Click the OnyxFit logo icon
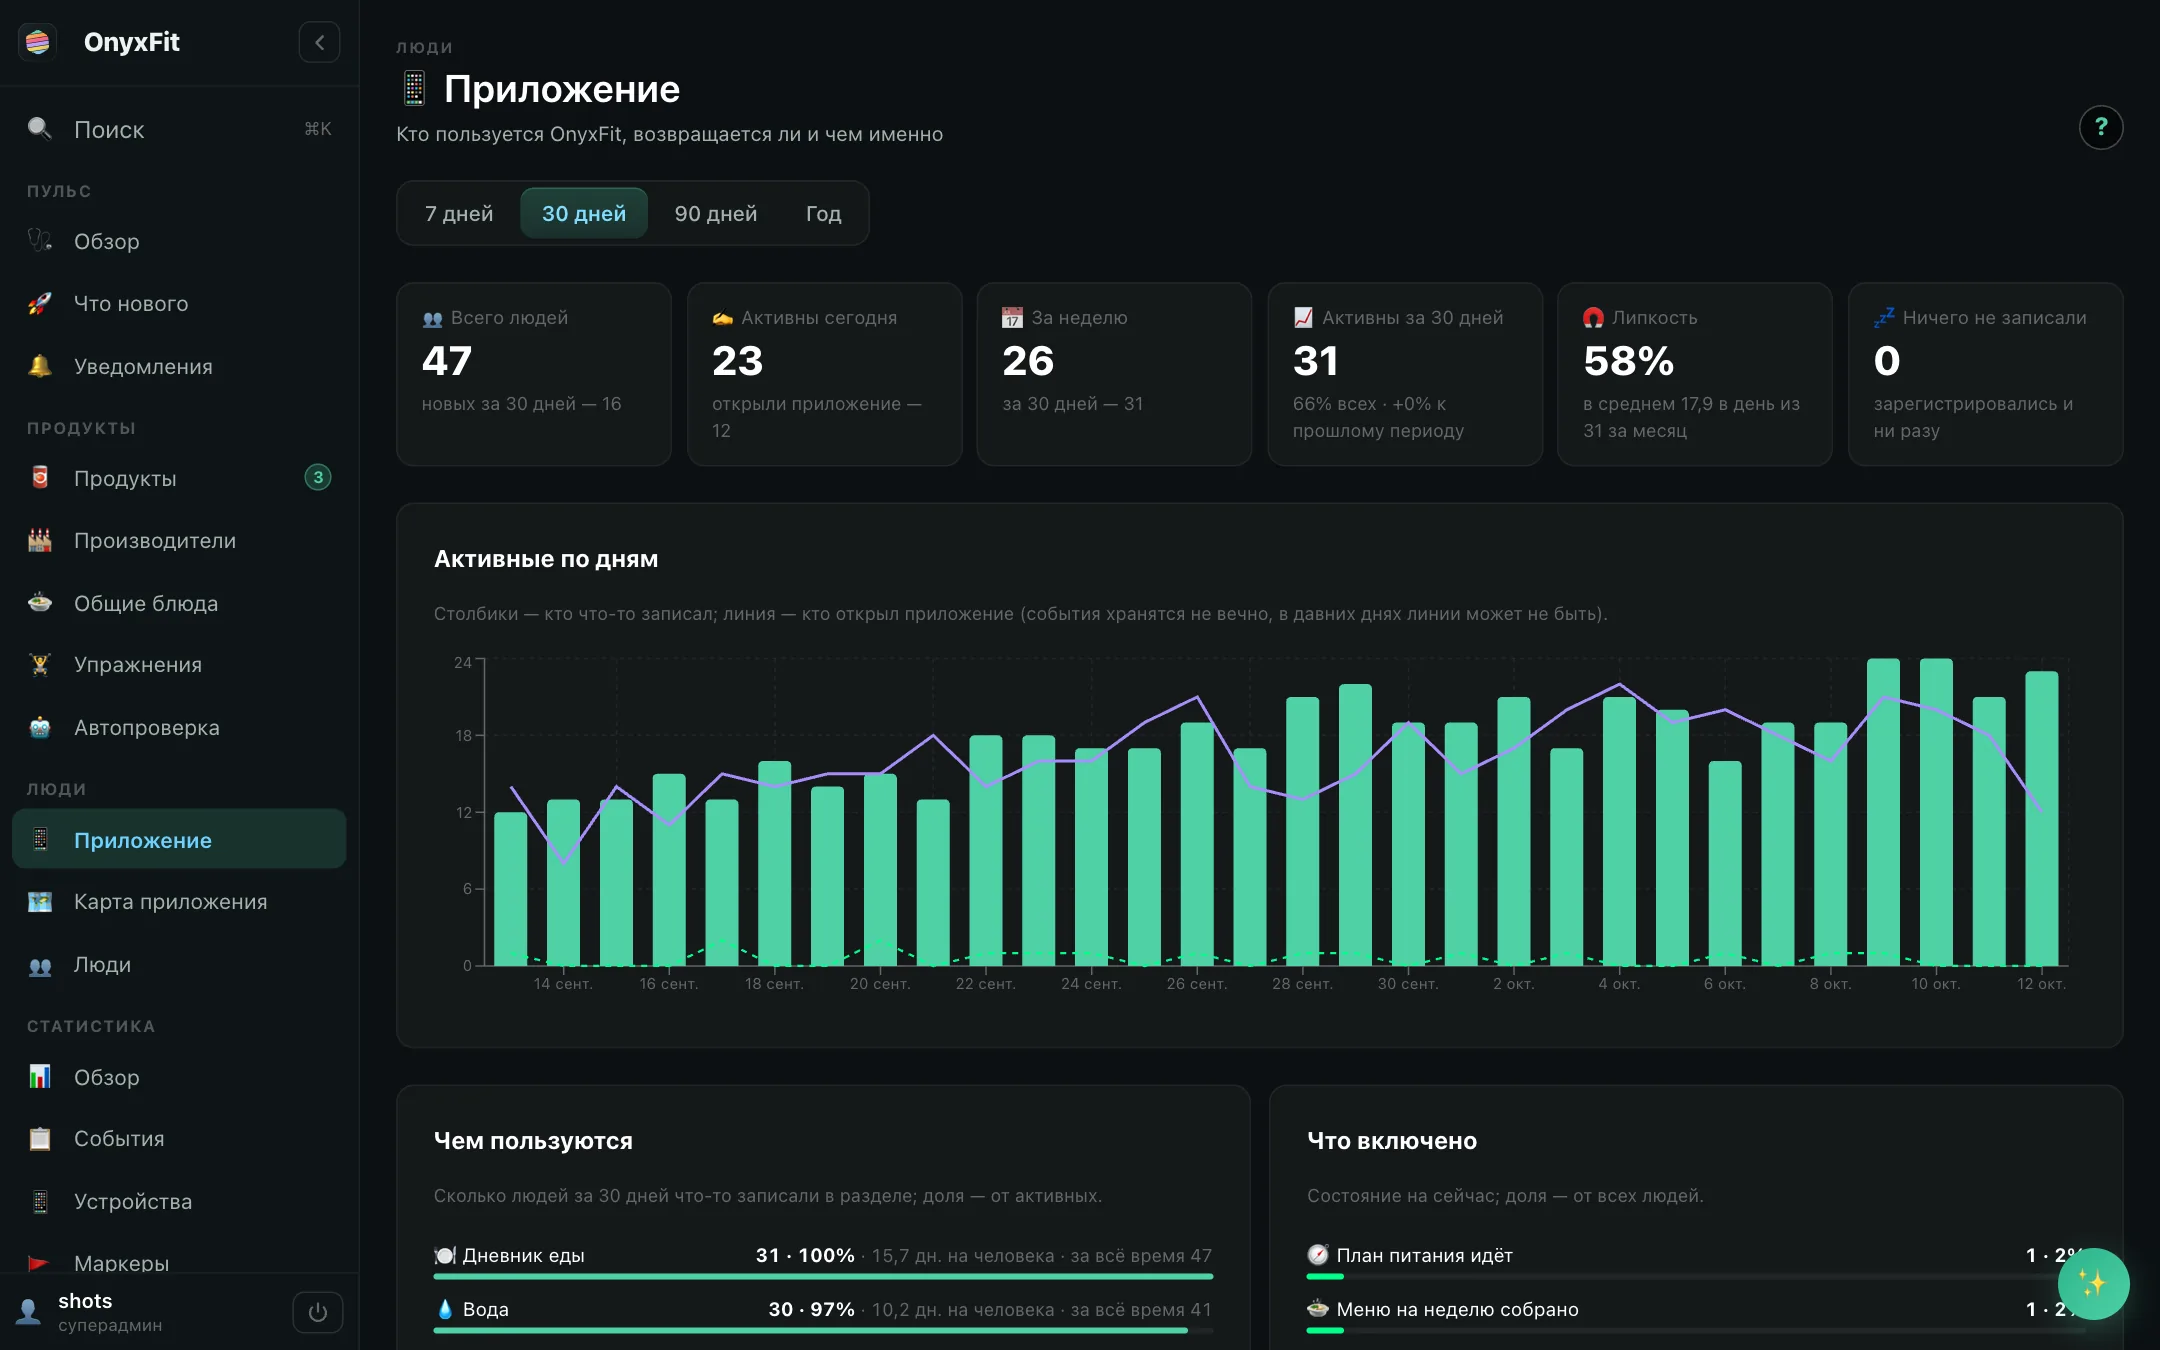Viewport: 2160px width, 1350px height. pyautogui.click(x=38, y=42)
